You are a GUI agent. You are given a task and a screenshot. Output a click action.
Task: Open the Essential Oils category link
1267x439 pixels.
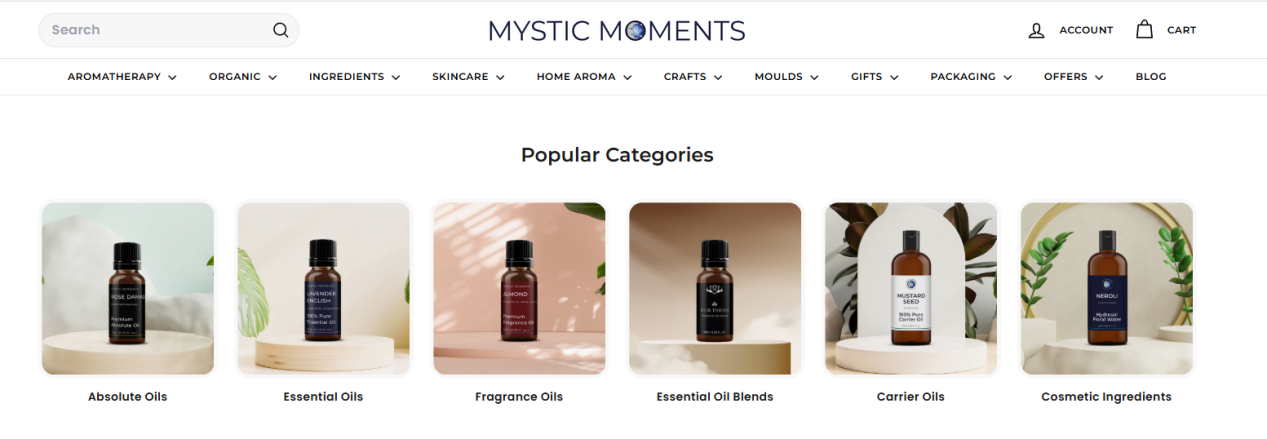(x=323, y=397)
